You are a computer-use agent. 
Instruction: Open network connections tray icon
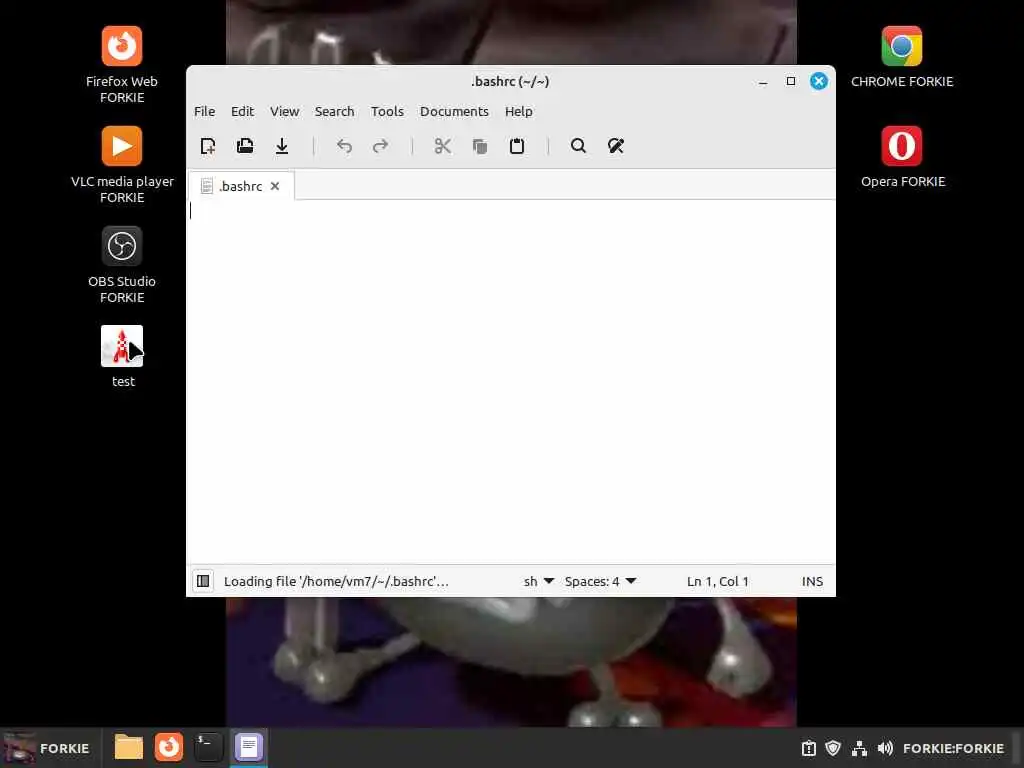(859, 748)
